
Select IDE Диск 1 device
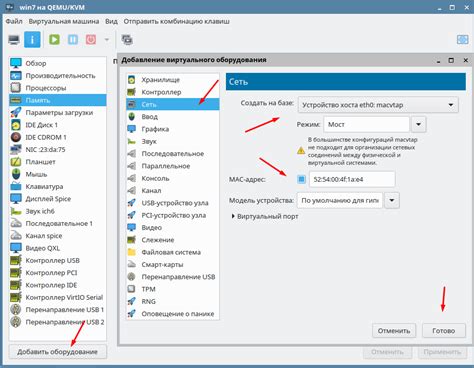click(58, 125)
